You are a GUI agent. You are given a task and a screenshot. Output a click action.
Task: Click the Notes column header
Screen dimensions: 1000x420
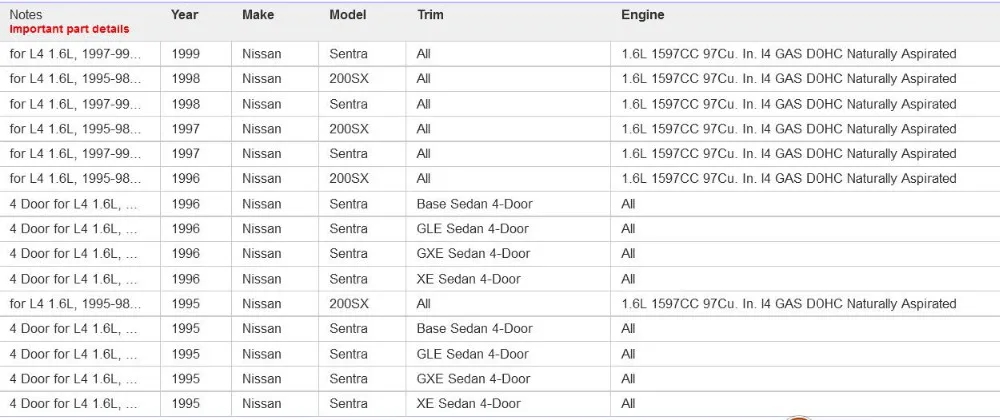tap(27, 14)
